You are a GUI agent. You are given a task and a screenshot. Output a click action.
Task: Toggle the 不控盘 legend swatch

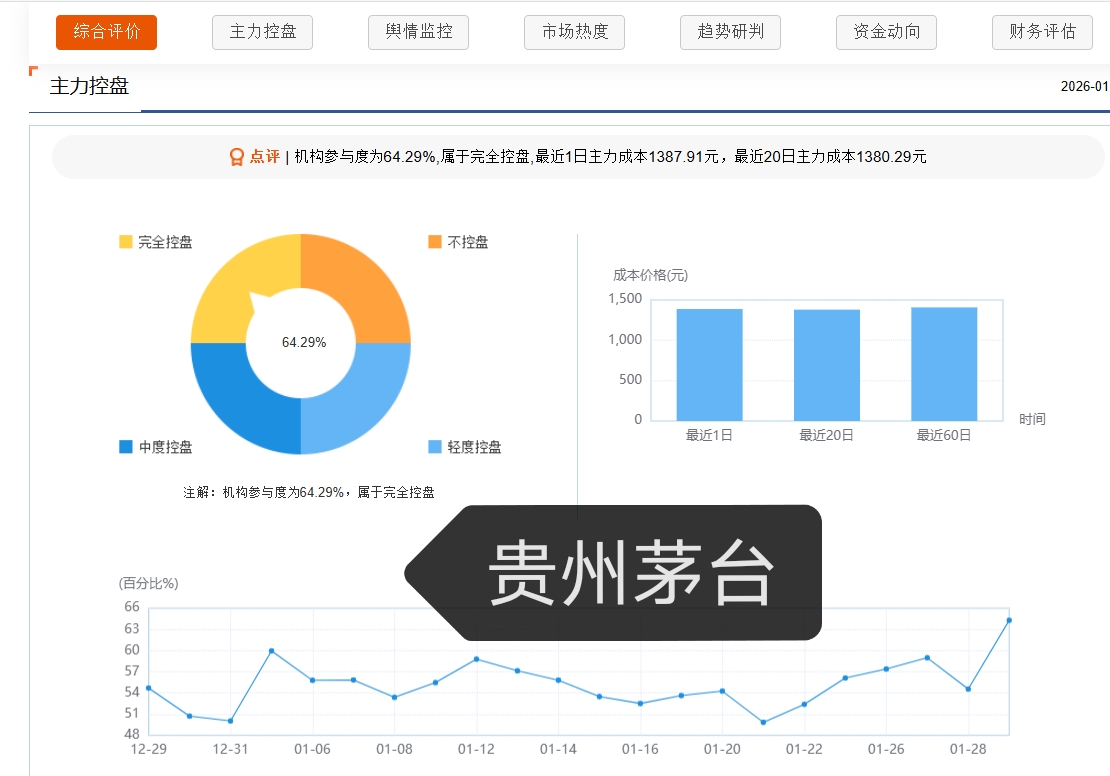(x=435, y=242)
